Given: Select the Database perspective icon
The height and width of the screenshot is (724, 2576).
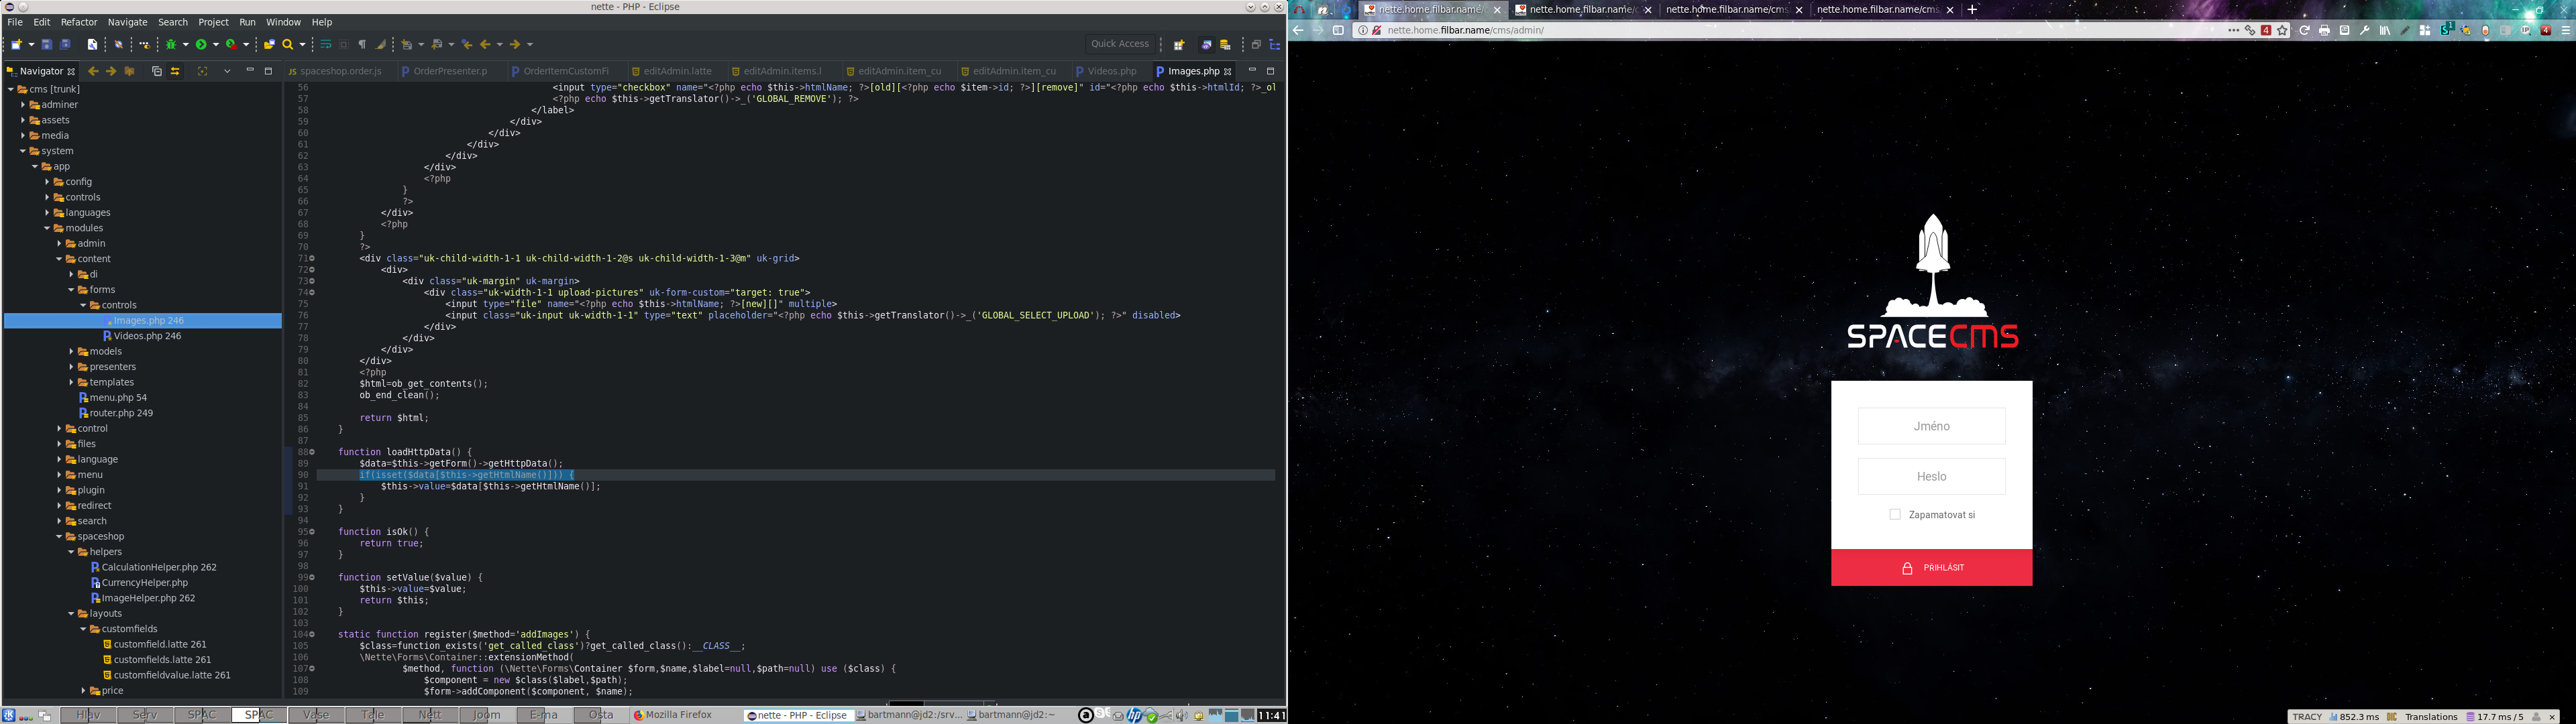Looking at the screenshot, I should tap(1225, 44).
